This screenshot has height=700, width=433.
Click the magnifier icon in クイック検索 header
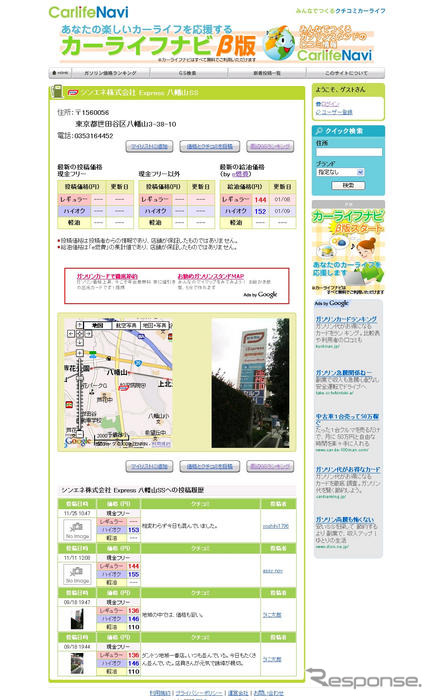pos(319,131)
